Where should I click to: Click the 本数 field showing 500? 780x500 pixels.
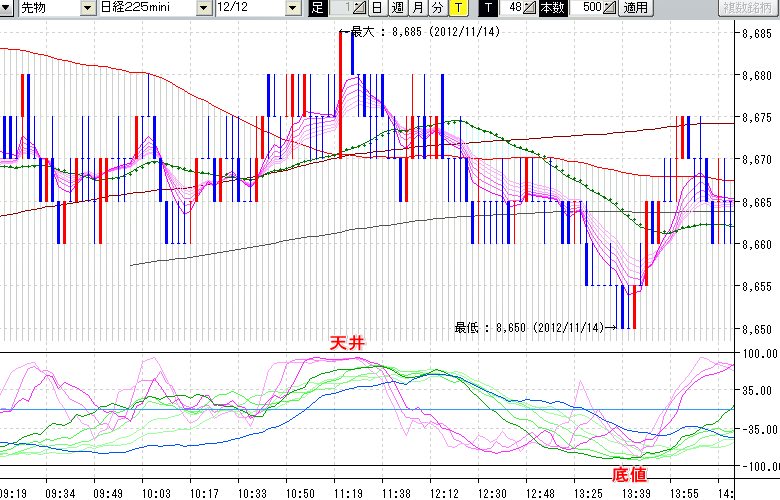(589, 8)
